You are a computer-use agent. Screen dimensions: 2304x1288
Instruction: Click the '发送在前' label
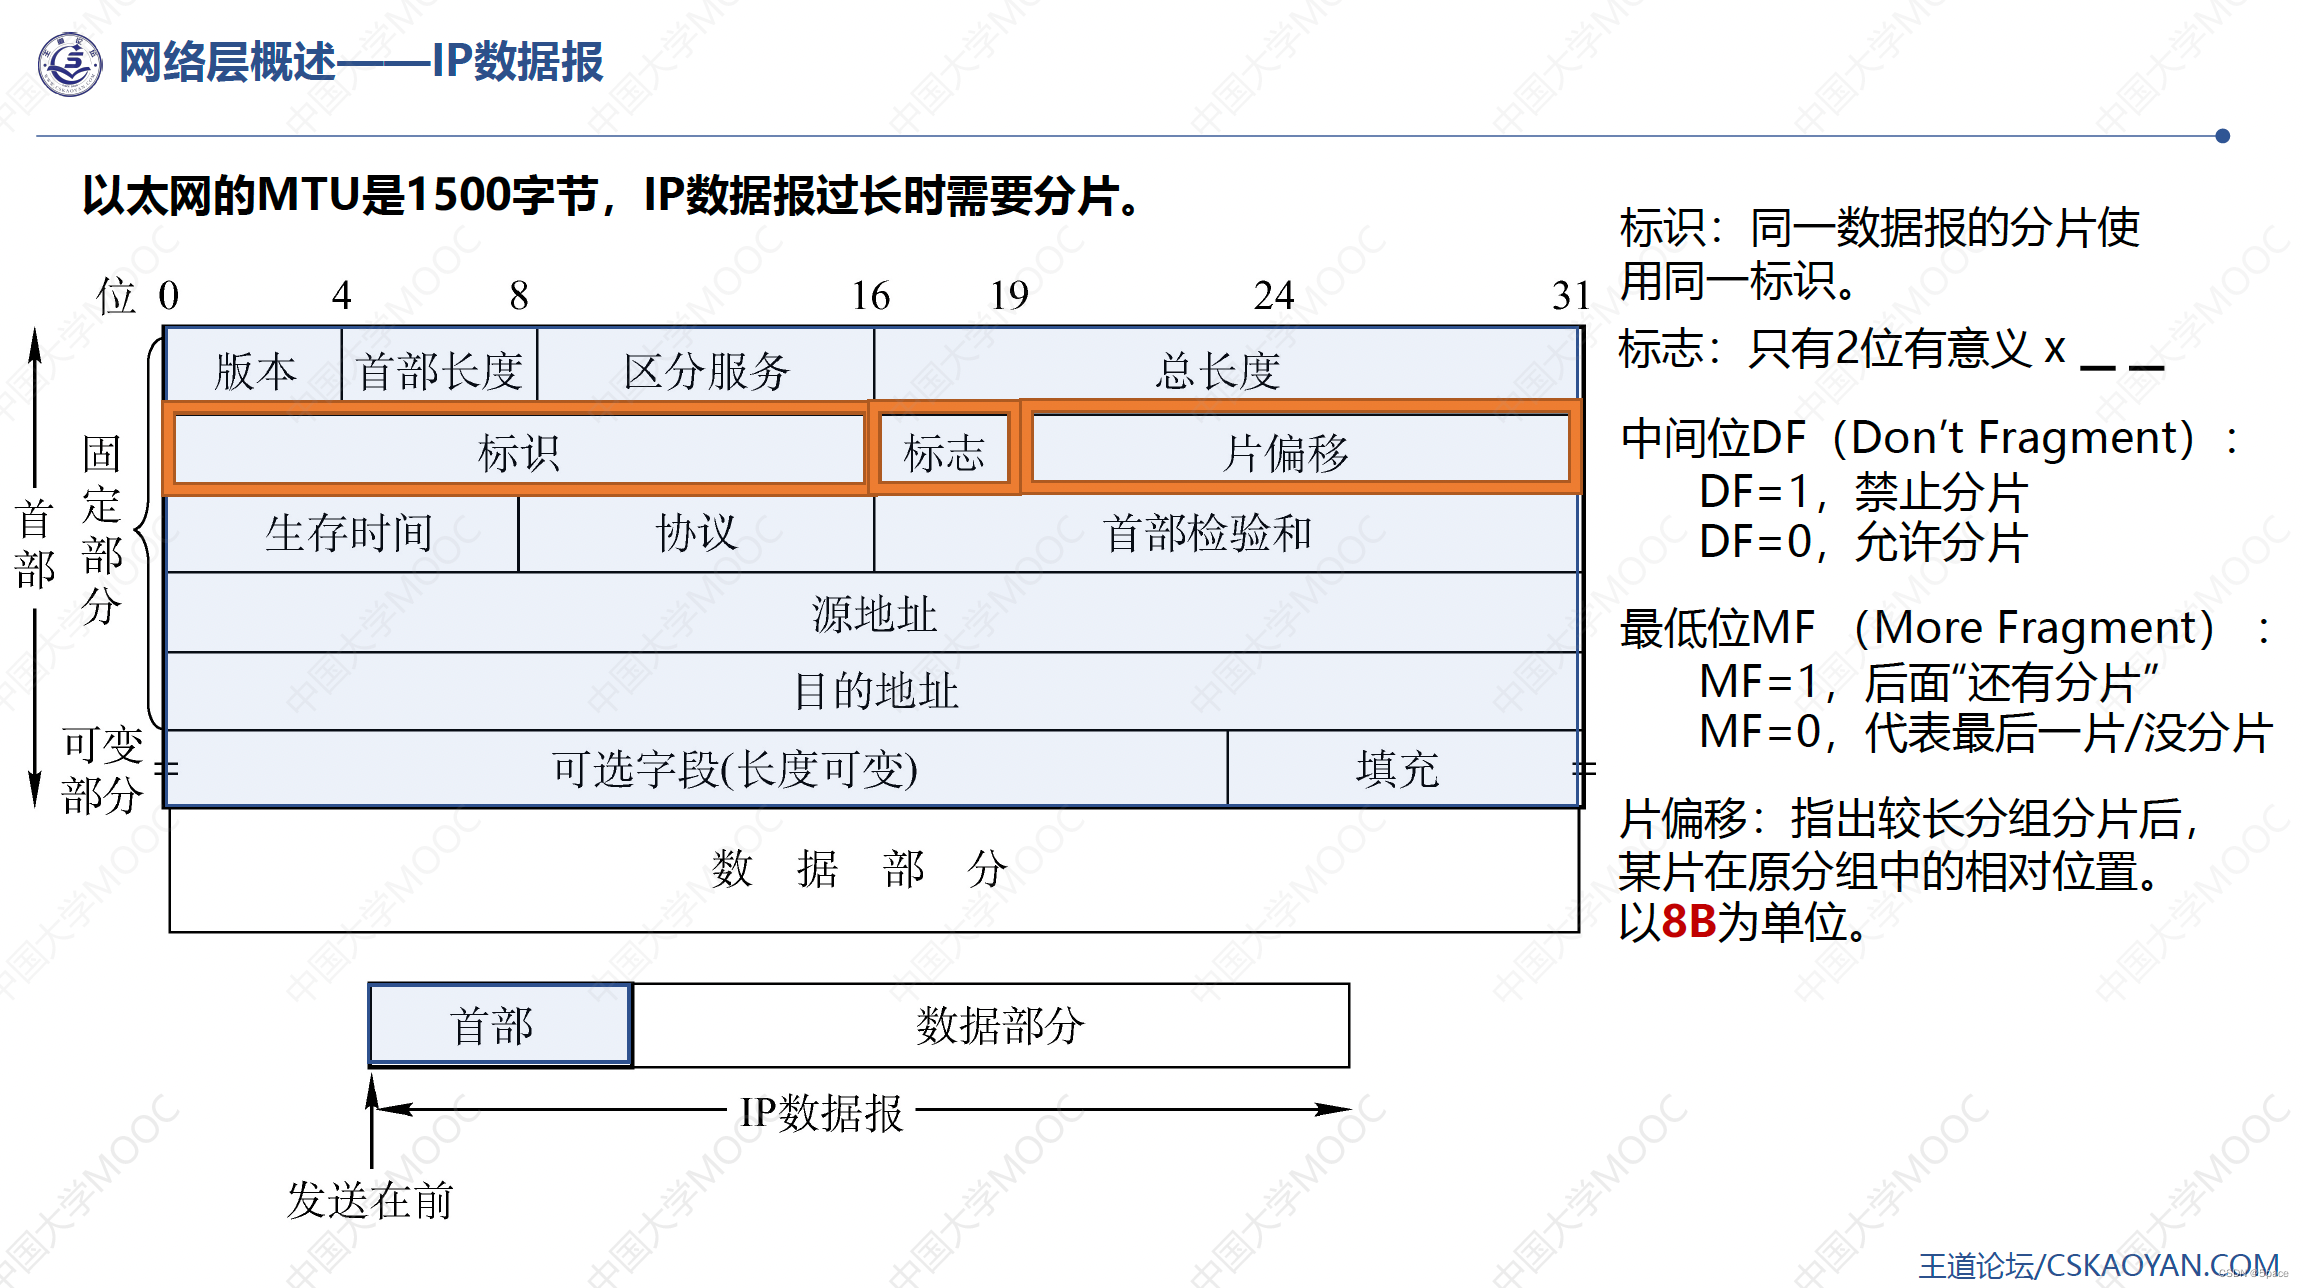coord(371,1200)
